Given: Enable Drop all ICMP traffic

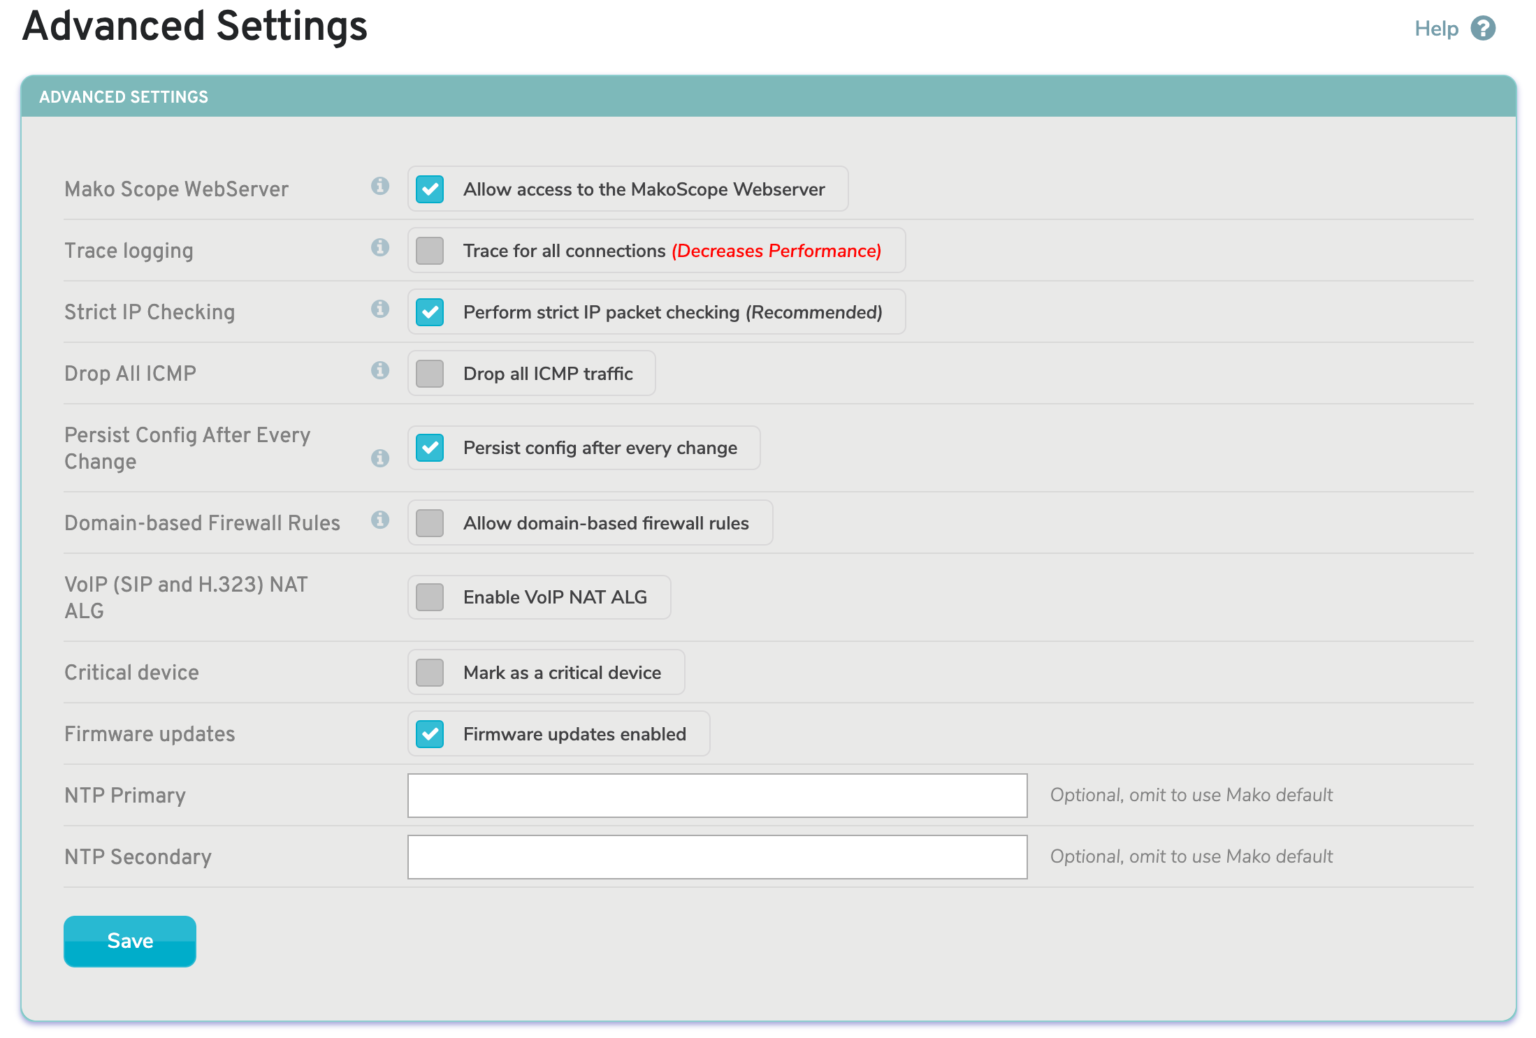Looking at the screenshot, I should 429,373.
